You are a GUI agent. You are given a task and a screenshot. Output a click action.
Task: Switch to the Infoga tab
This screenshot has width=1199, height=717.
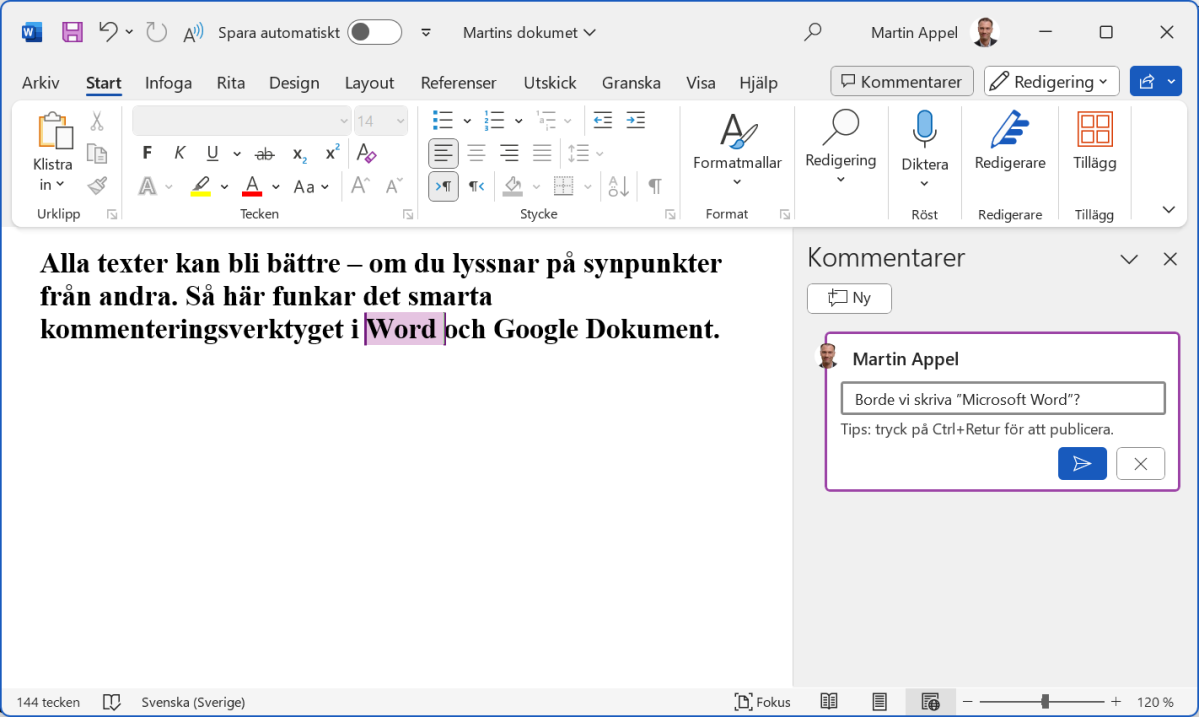(168, 83)
